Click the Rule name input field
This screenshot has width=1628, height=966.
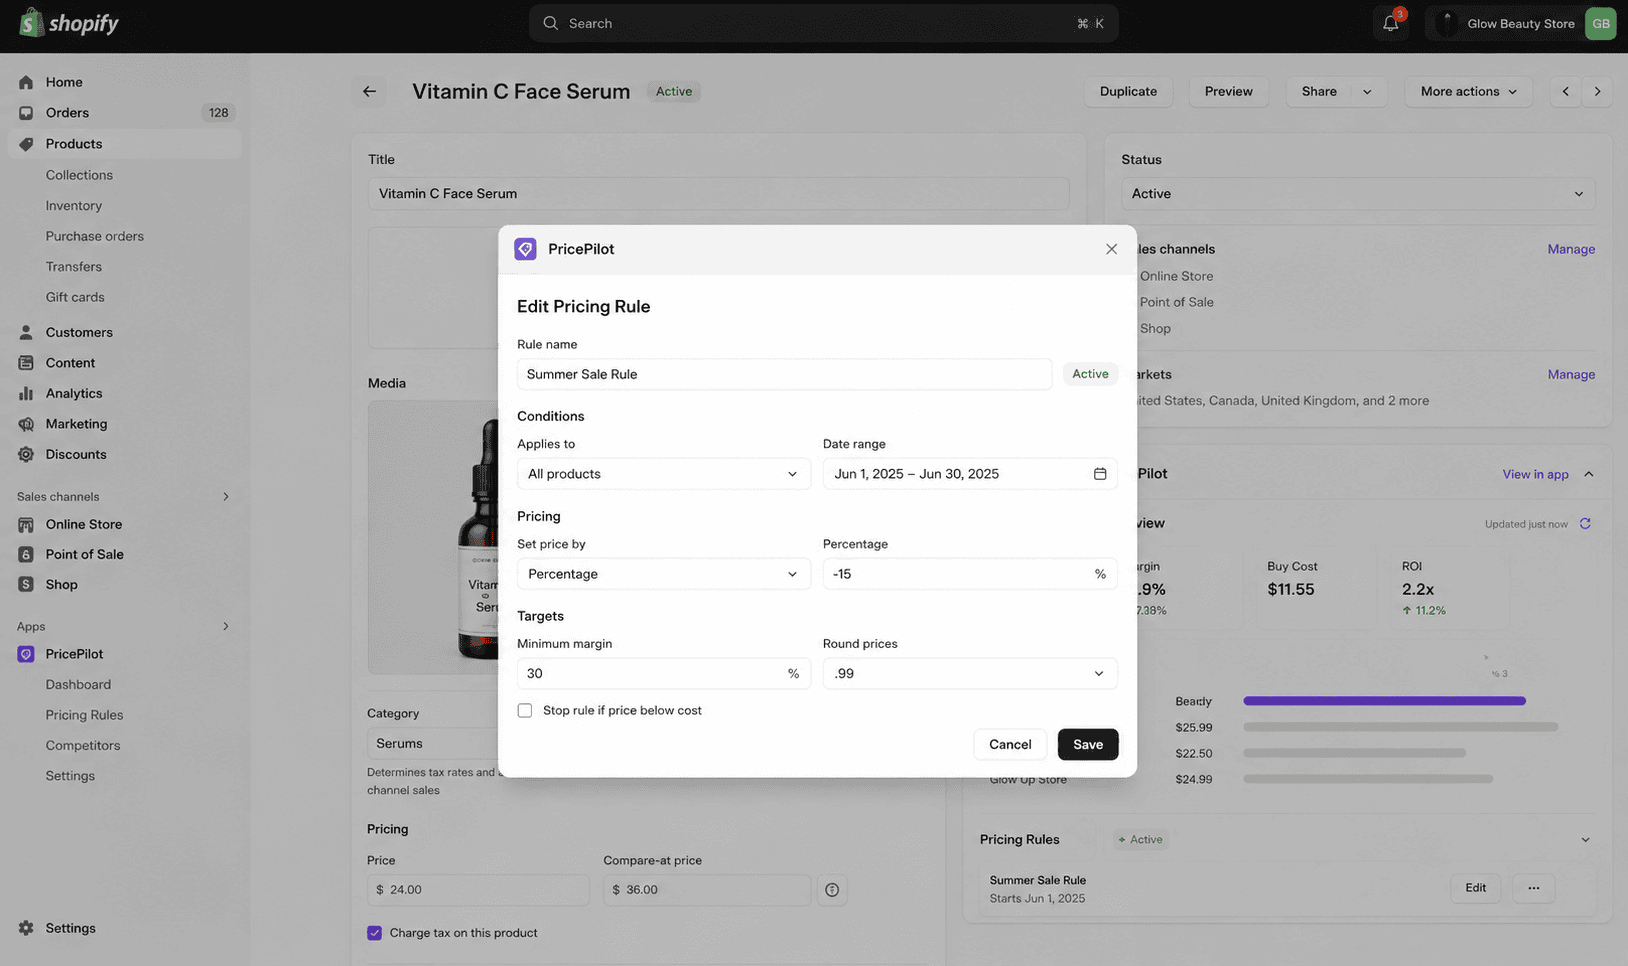[x=784, y=374]
